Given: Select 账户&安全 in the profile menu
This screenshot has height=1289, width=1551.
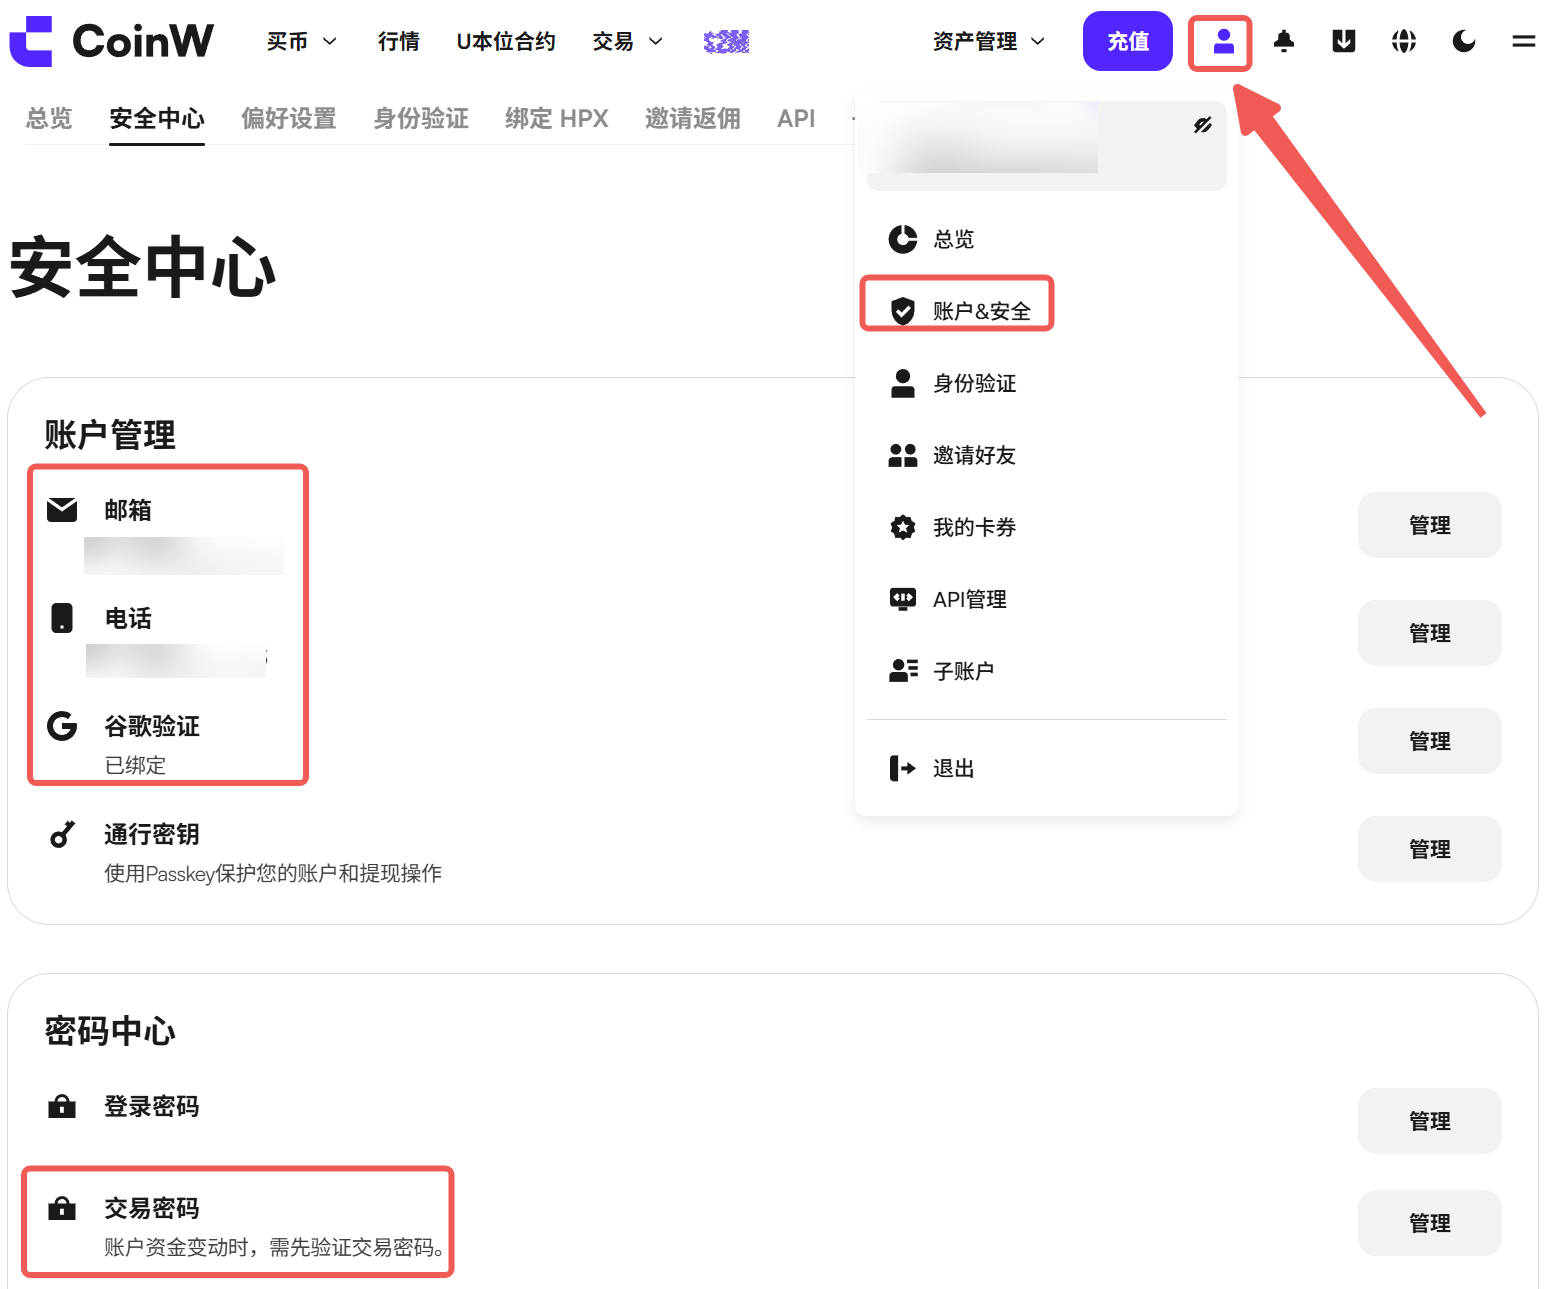Looking at the screenshot, I should (x=980, y=311).
